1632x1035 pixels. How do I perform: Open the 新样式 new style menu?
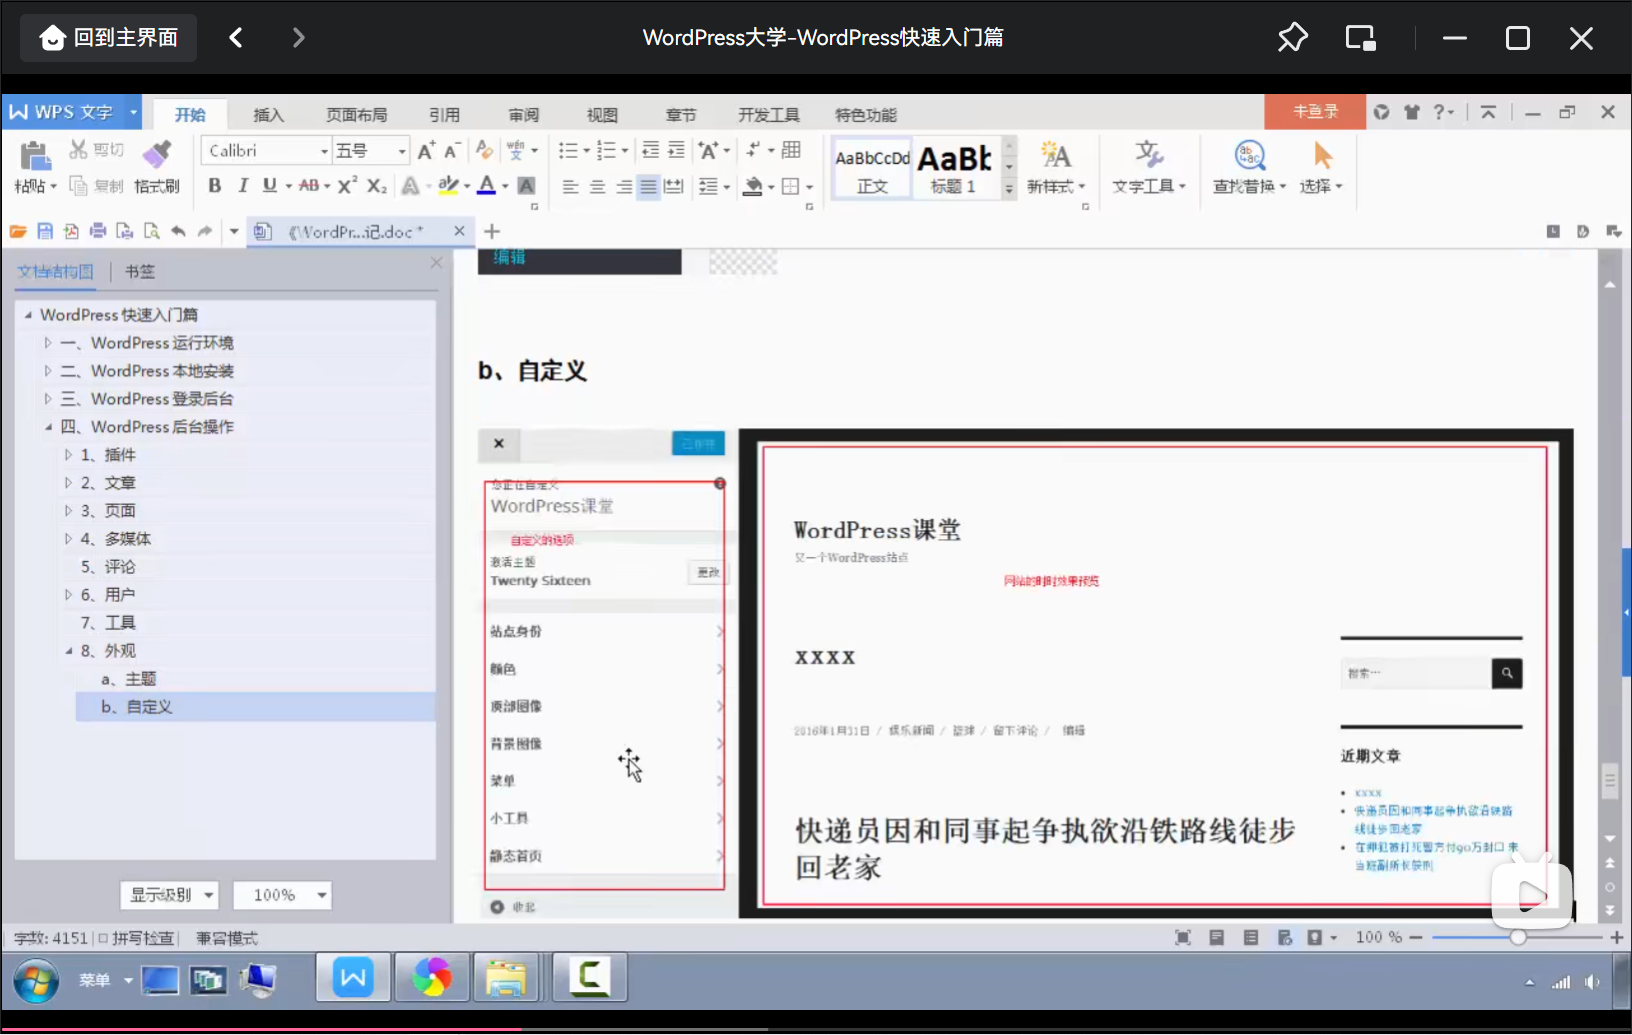pos(1055,167)
